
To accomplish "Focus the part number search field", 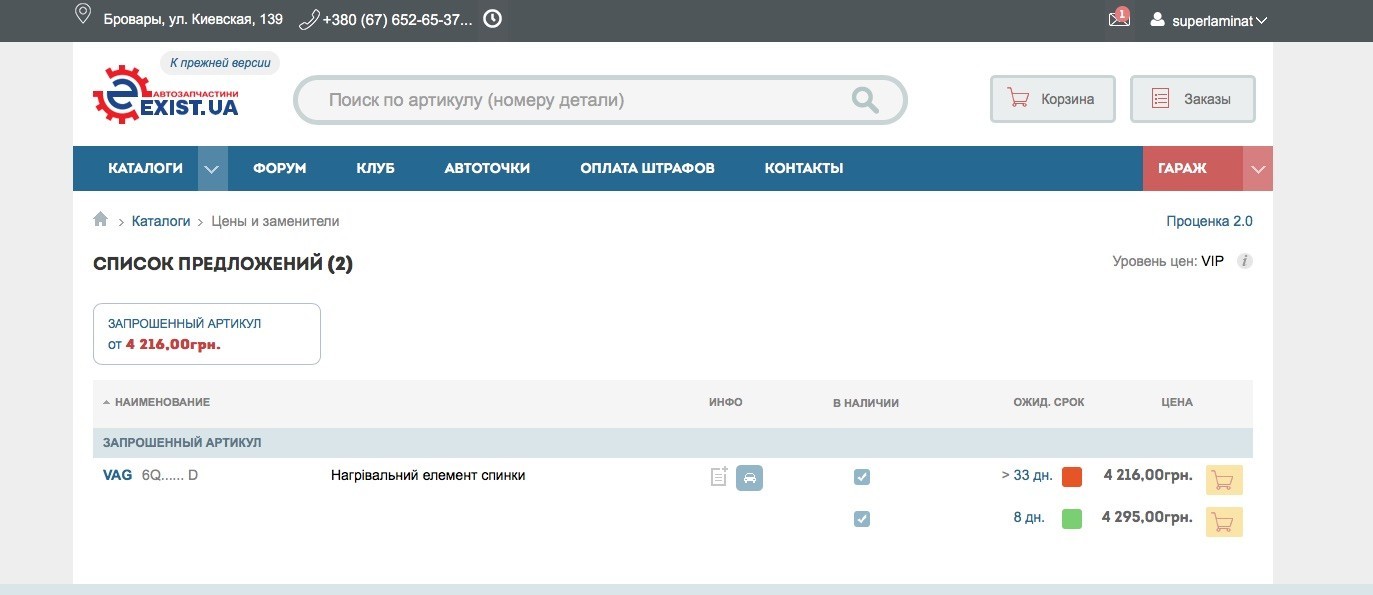I will coord(580,100).
